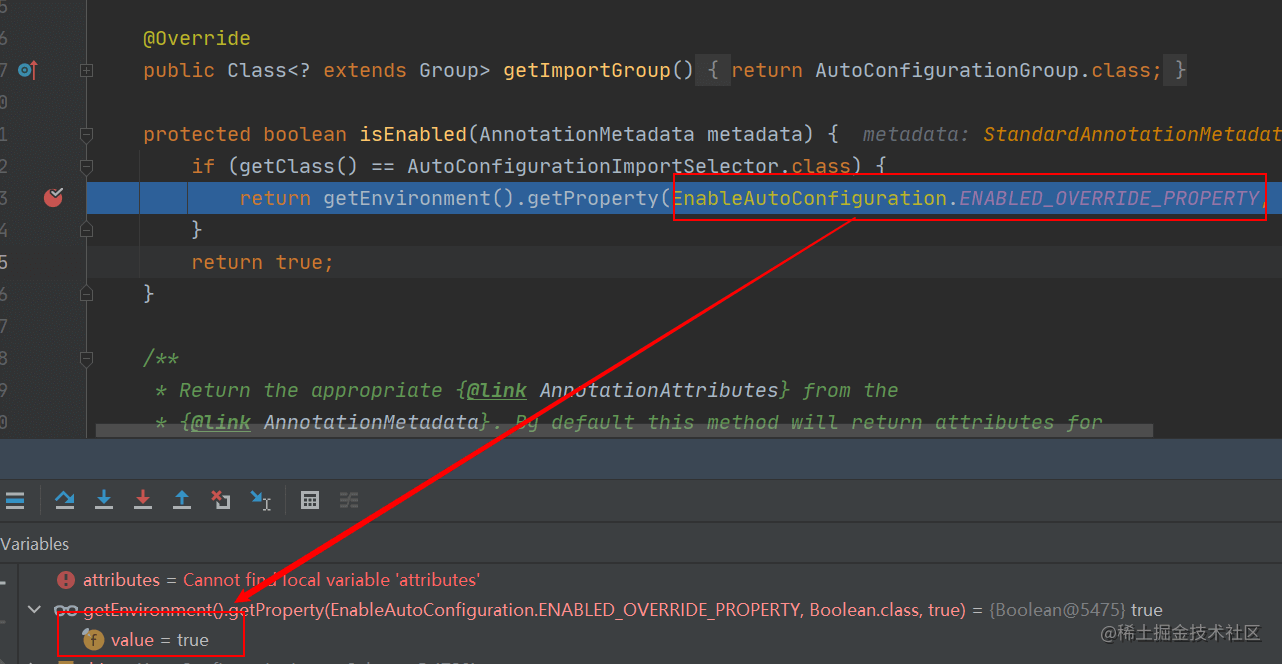Screen dimensions: 1282x664
Task: Click the AnnotationAttributes javadoc link
Action: (x=658, y=390)
